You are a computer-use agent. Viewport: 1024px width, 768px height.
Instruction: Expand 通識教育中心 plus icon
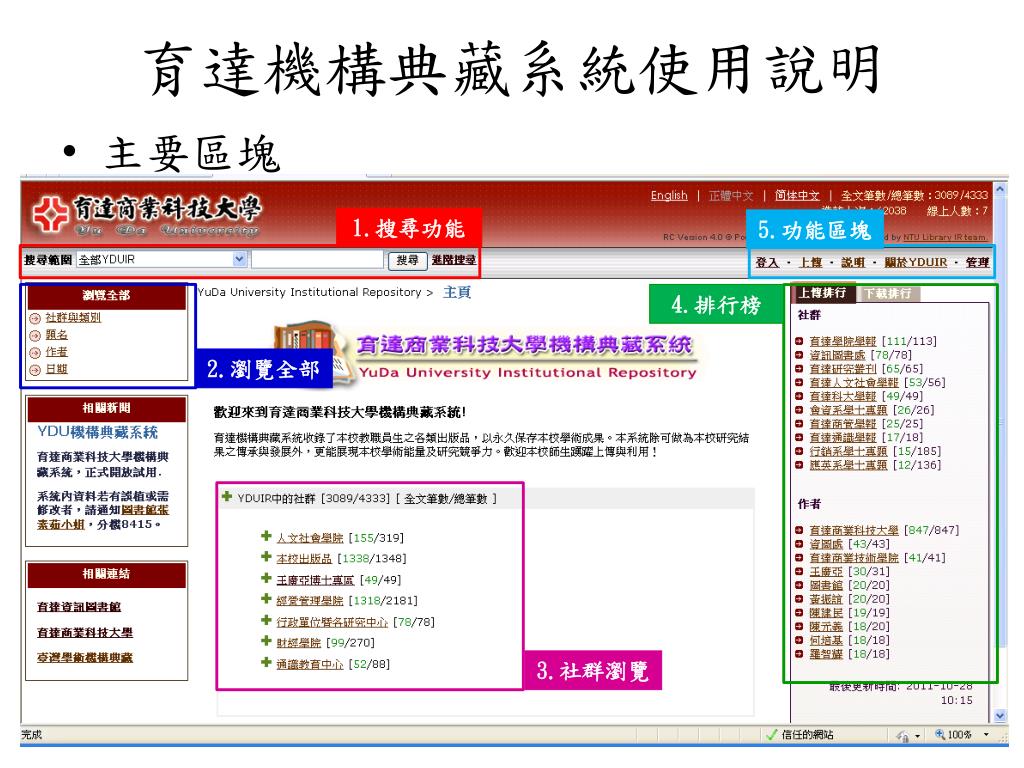[x=266, y=662]
